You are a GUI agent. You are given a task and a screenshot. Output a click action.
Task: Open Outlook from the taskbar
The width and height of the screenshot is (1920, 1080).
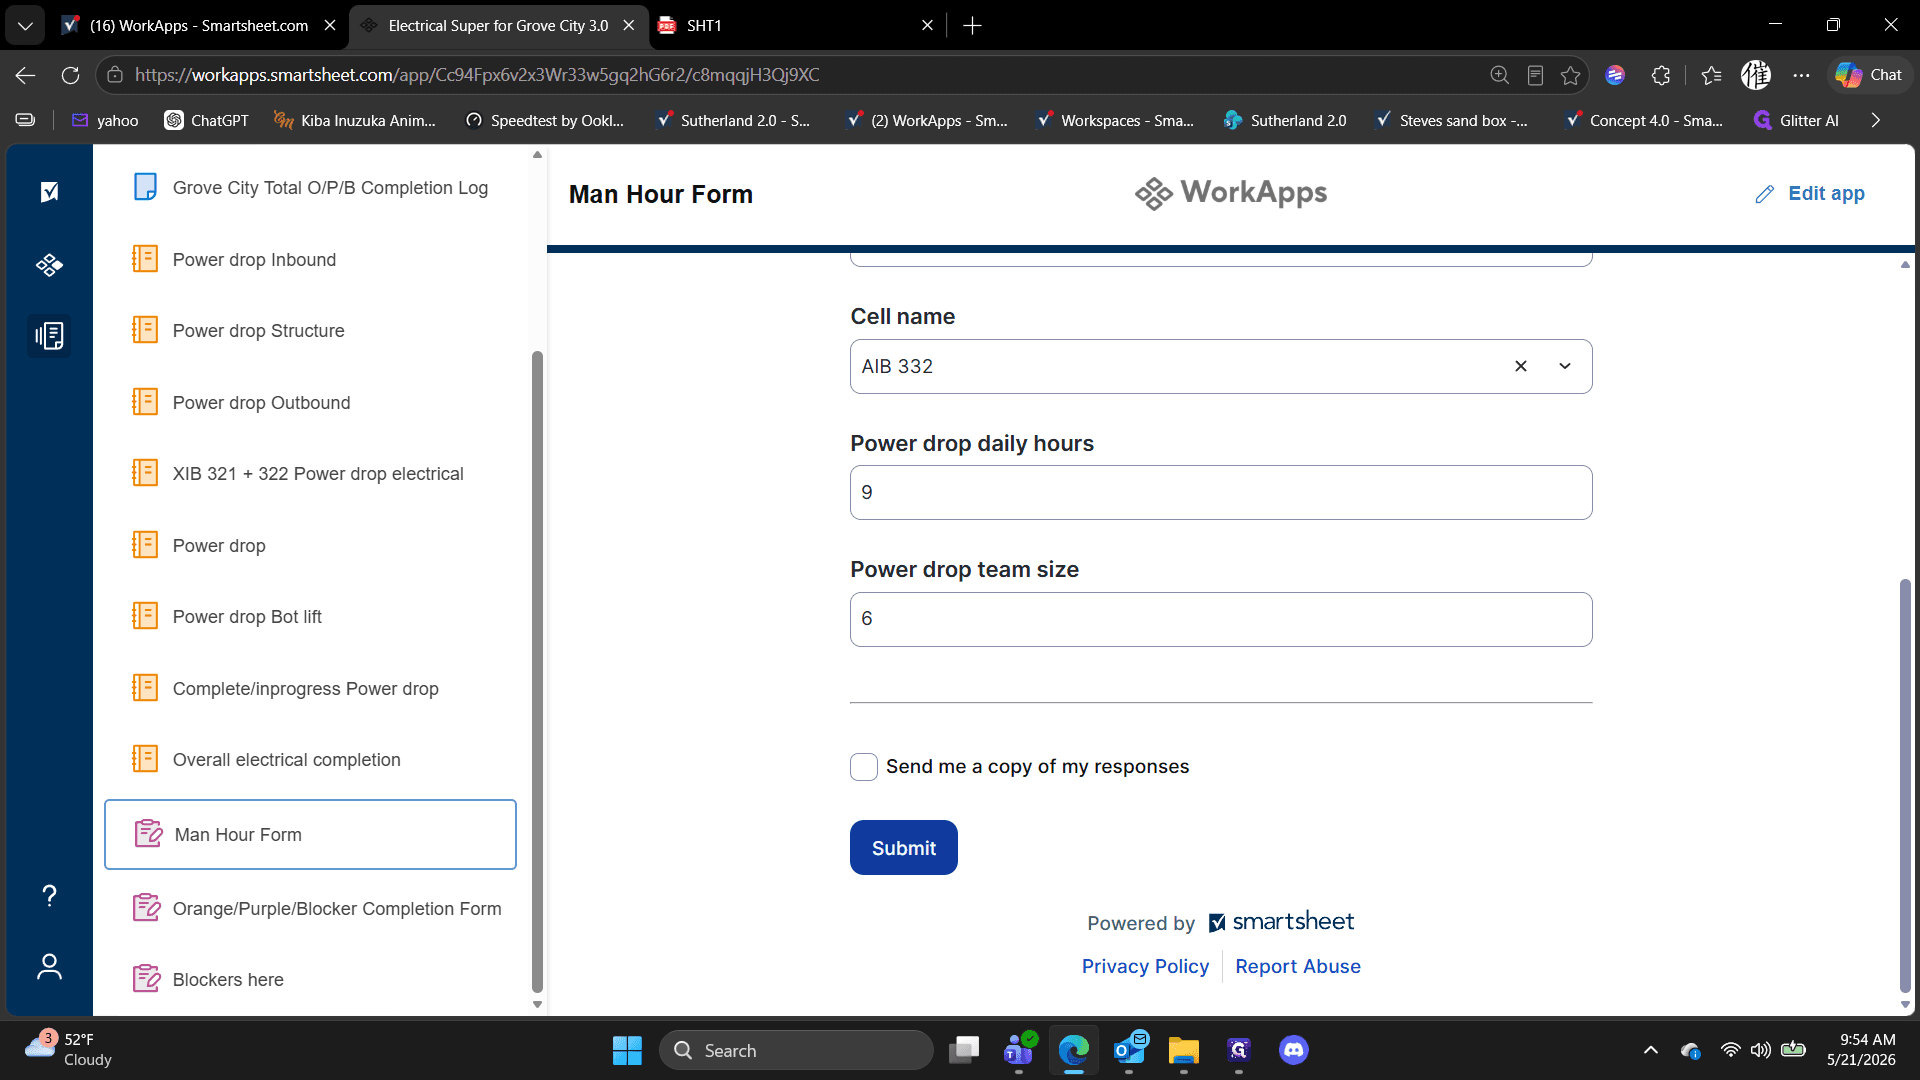click(x=1130, y=1050)
